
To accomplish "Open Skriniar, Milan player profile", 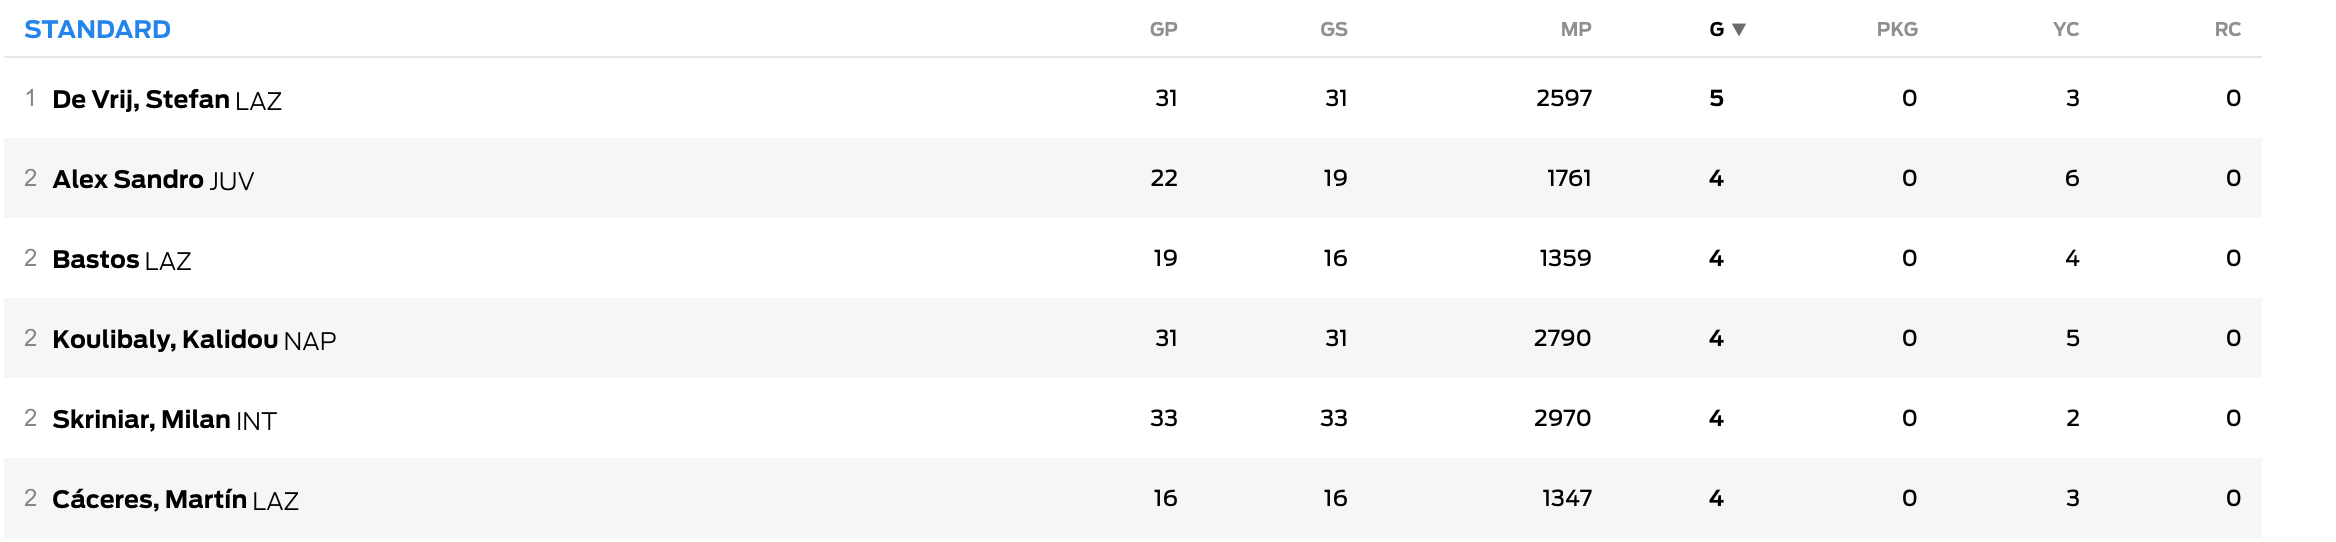I will click(x=141, y=419).
